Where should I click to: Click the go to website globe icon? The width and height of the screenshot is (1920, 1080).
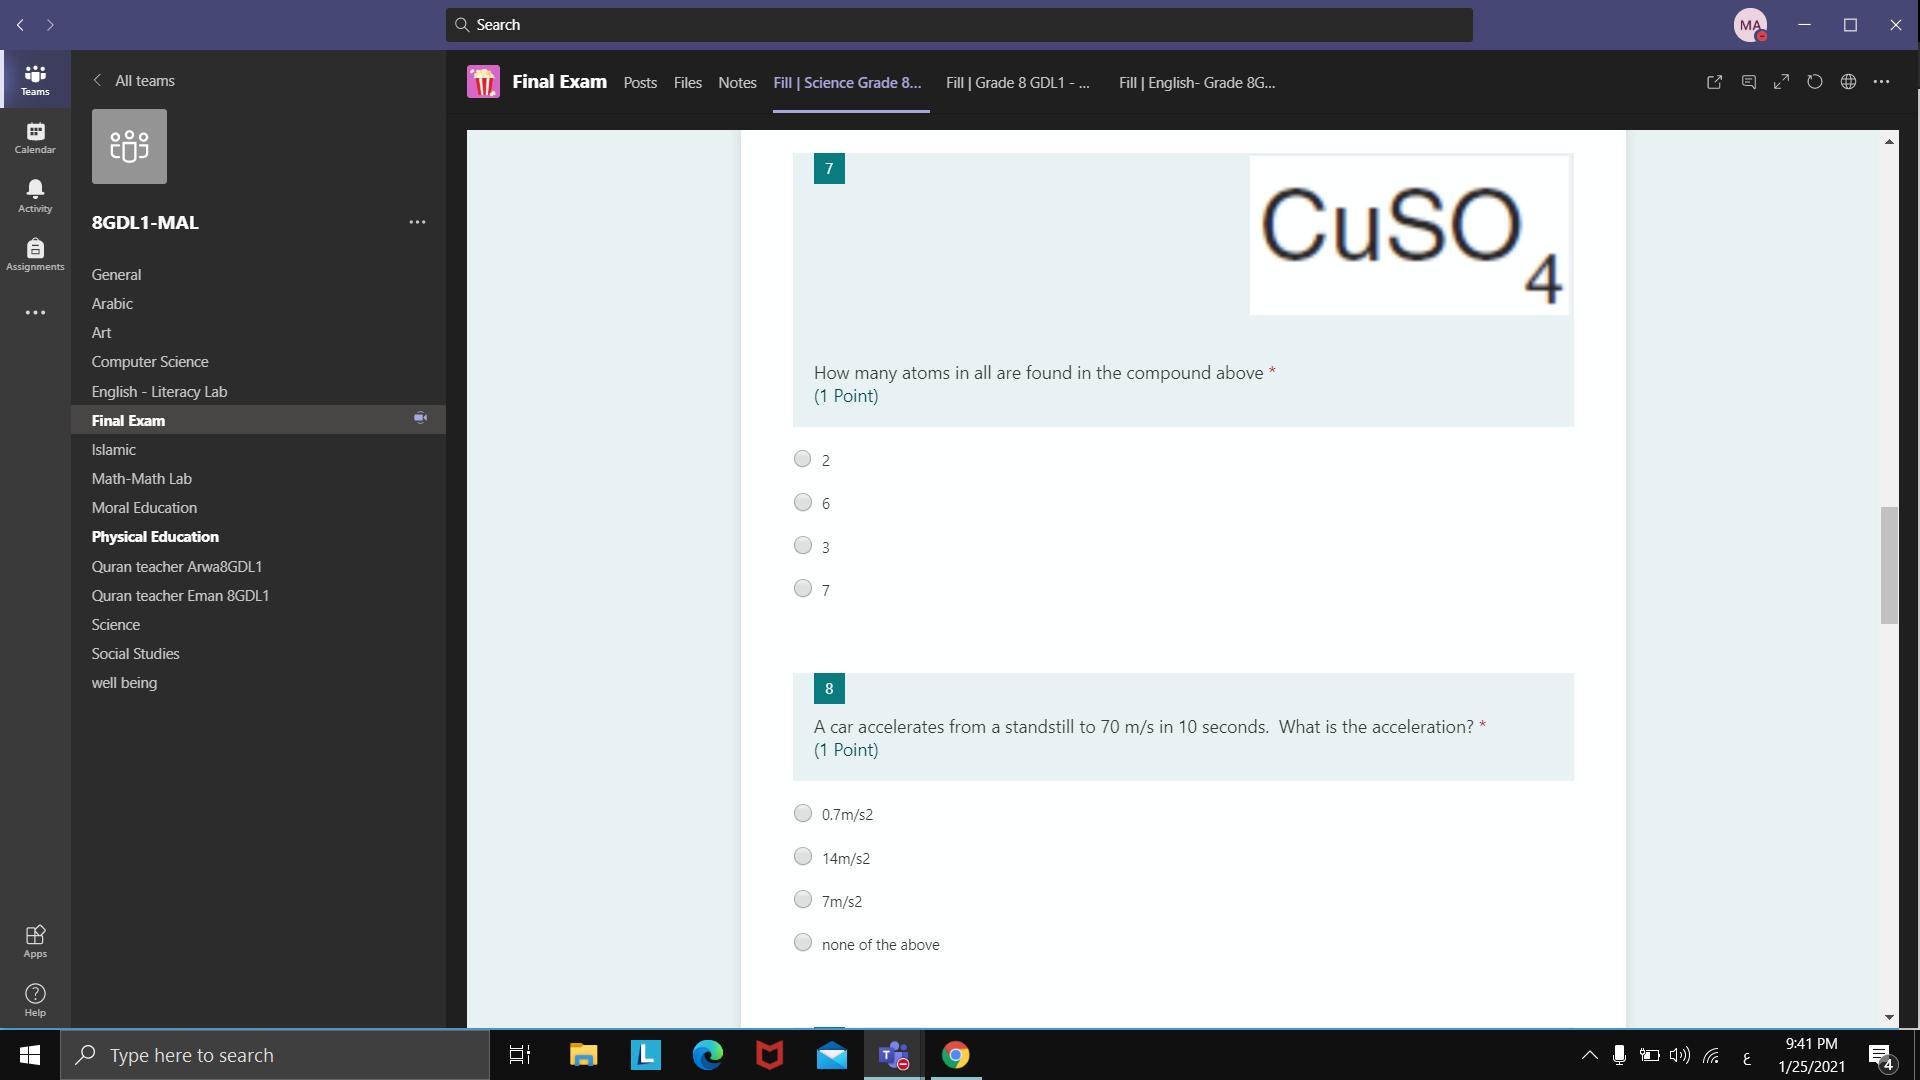point(1848,82)
